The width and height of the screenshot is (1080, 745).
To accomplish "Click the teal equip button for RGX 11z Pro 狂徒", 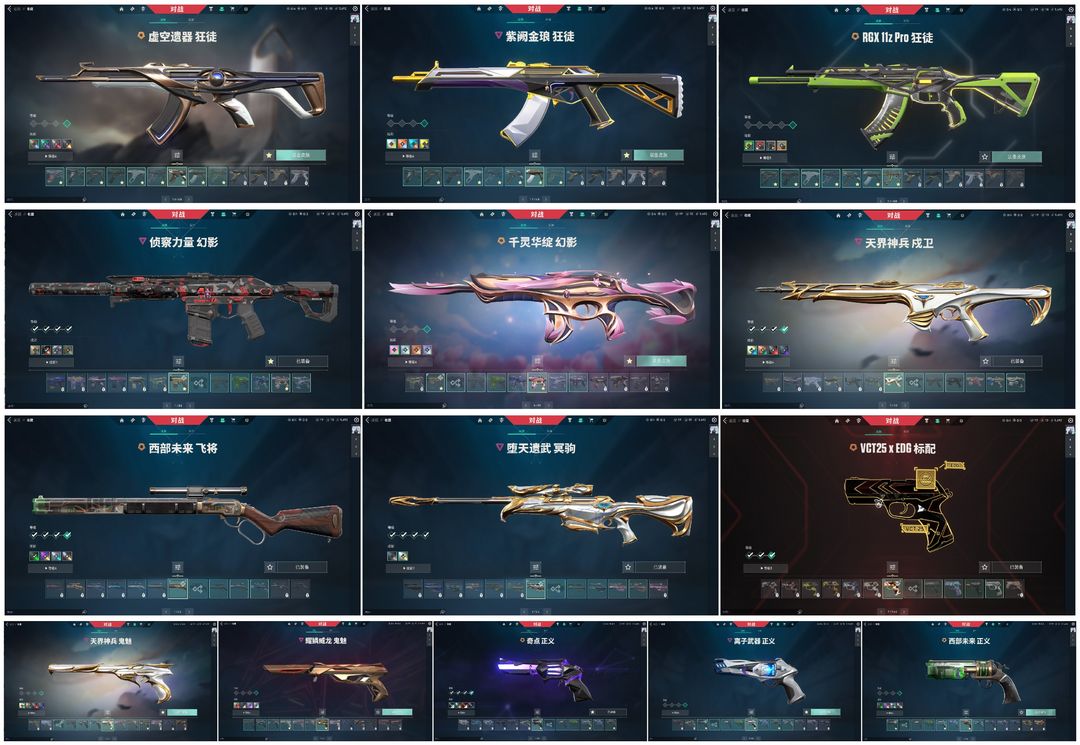I will click(1017, 157).
